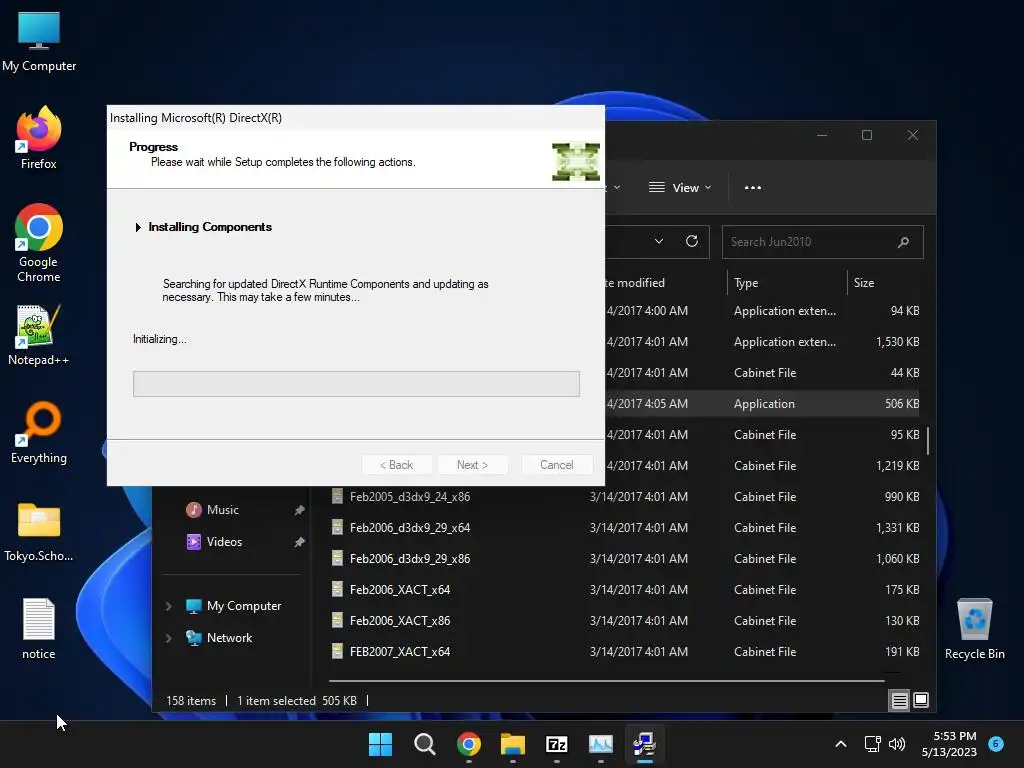This screenshot has height=768, width=1024.
Task: Select the file Feb2005_d3dx9_24_x86
Action: pos(409,497)
